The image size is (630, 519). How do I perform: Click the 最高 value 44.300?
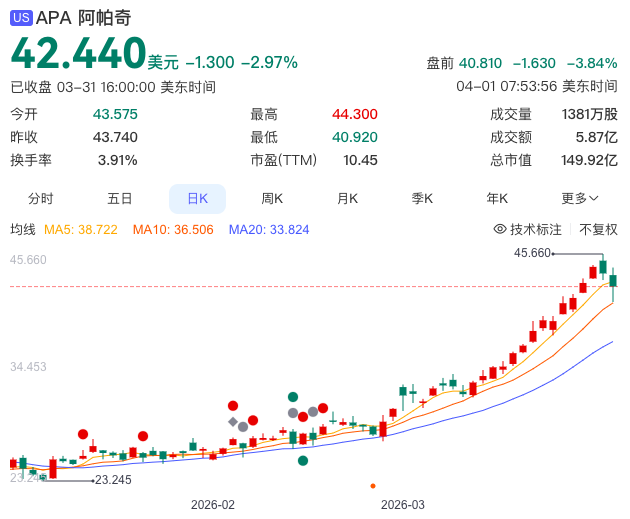point(355,114)
